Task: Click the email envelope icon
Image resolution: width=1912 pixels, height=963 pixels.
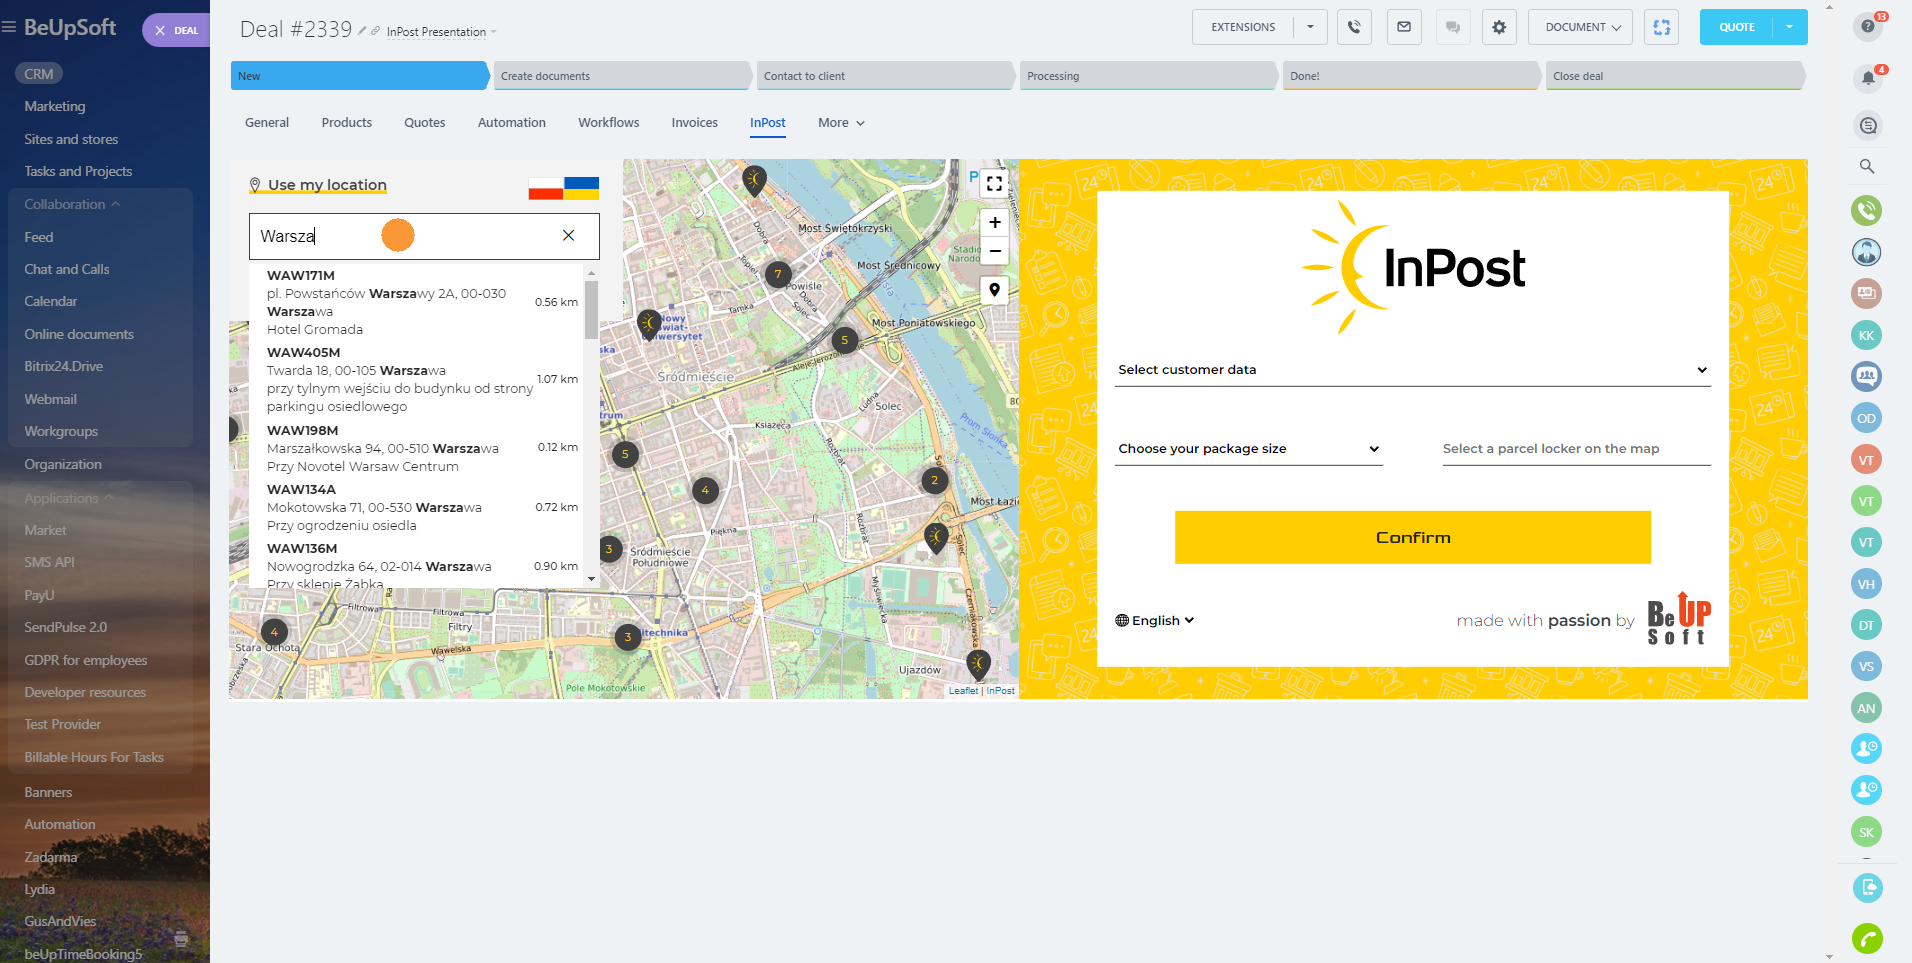Action: (x=1404, y=27)
